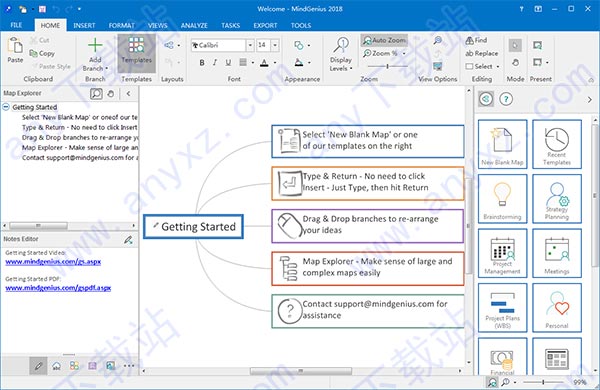600x390 pixels.
Task: Open the font name Calibri dropdown
Action: [250, 45]
